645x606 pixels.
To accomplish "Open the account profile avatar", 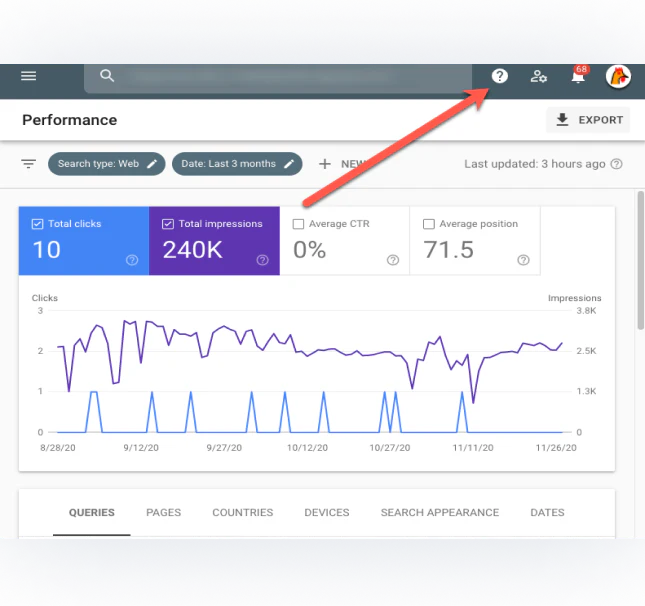I will pos(618,76).
